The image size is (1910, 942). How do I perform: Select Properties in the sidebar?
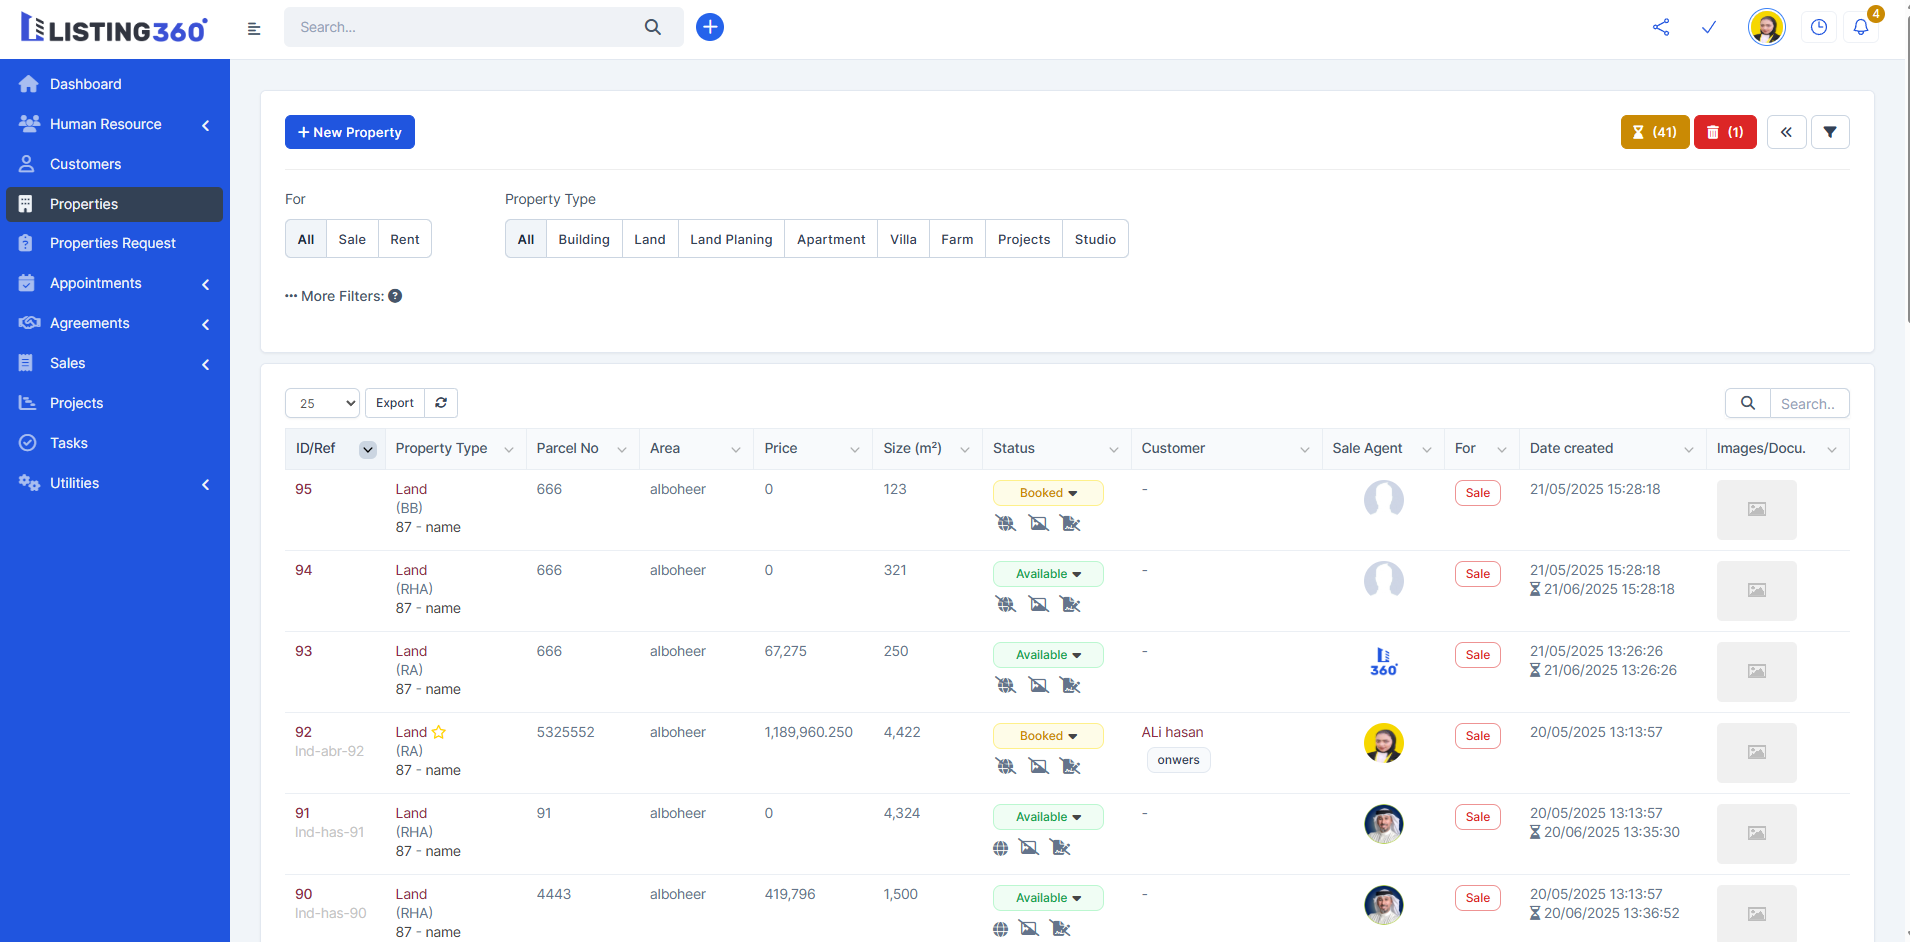(115, 204)
